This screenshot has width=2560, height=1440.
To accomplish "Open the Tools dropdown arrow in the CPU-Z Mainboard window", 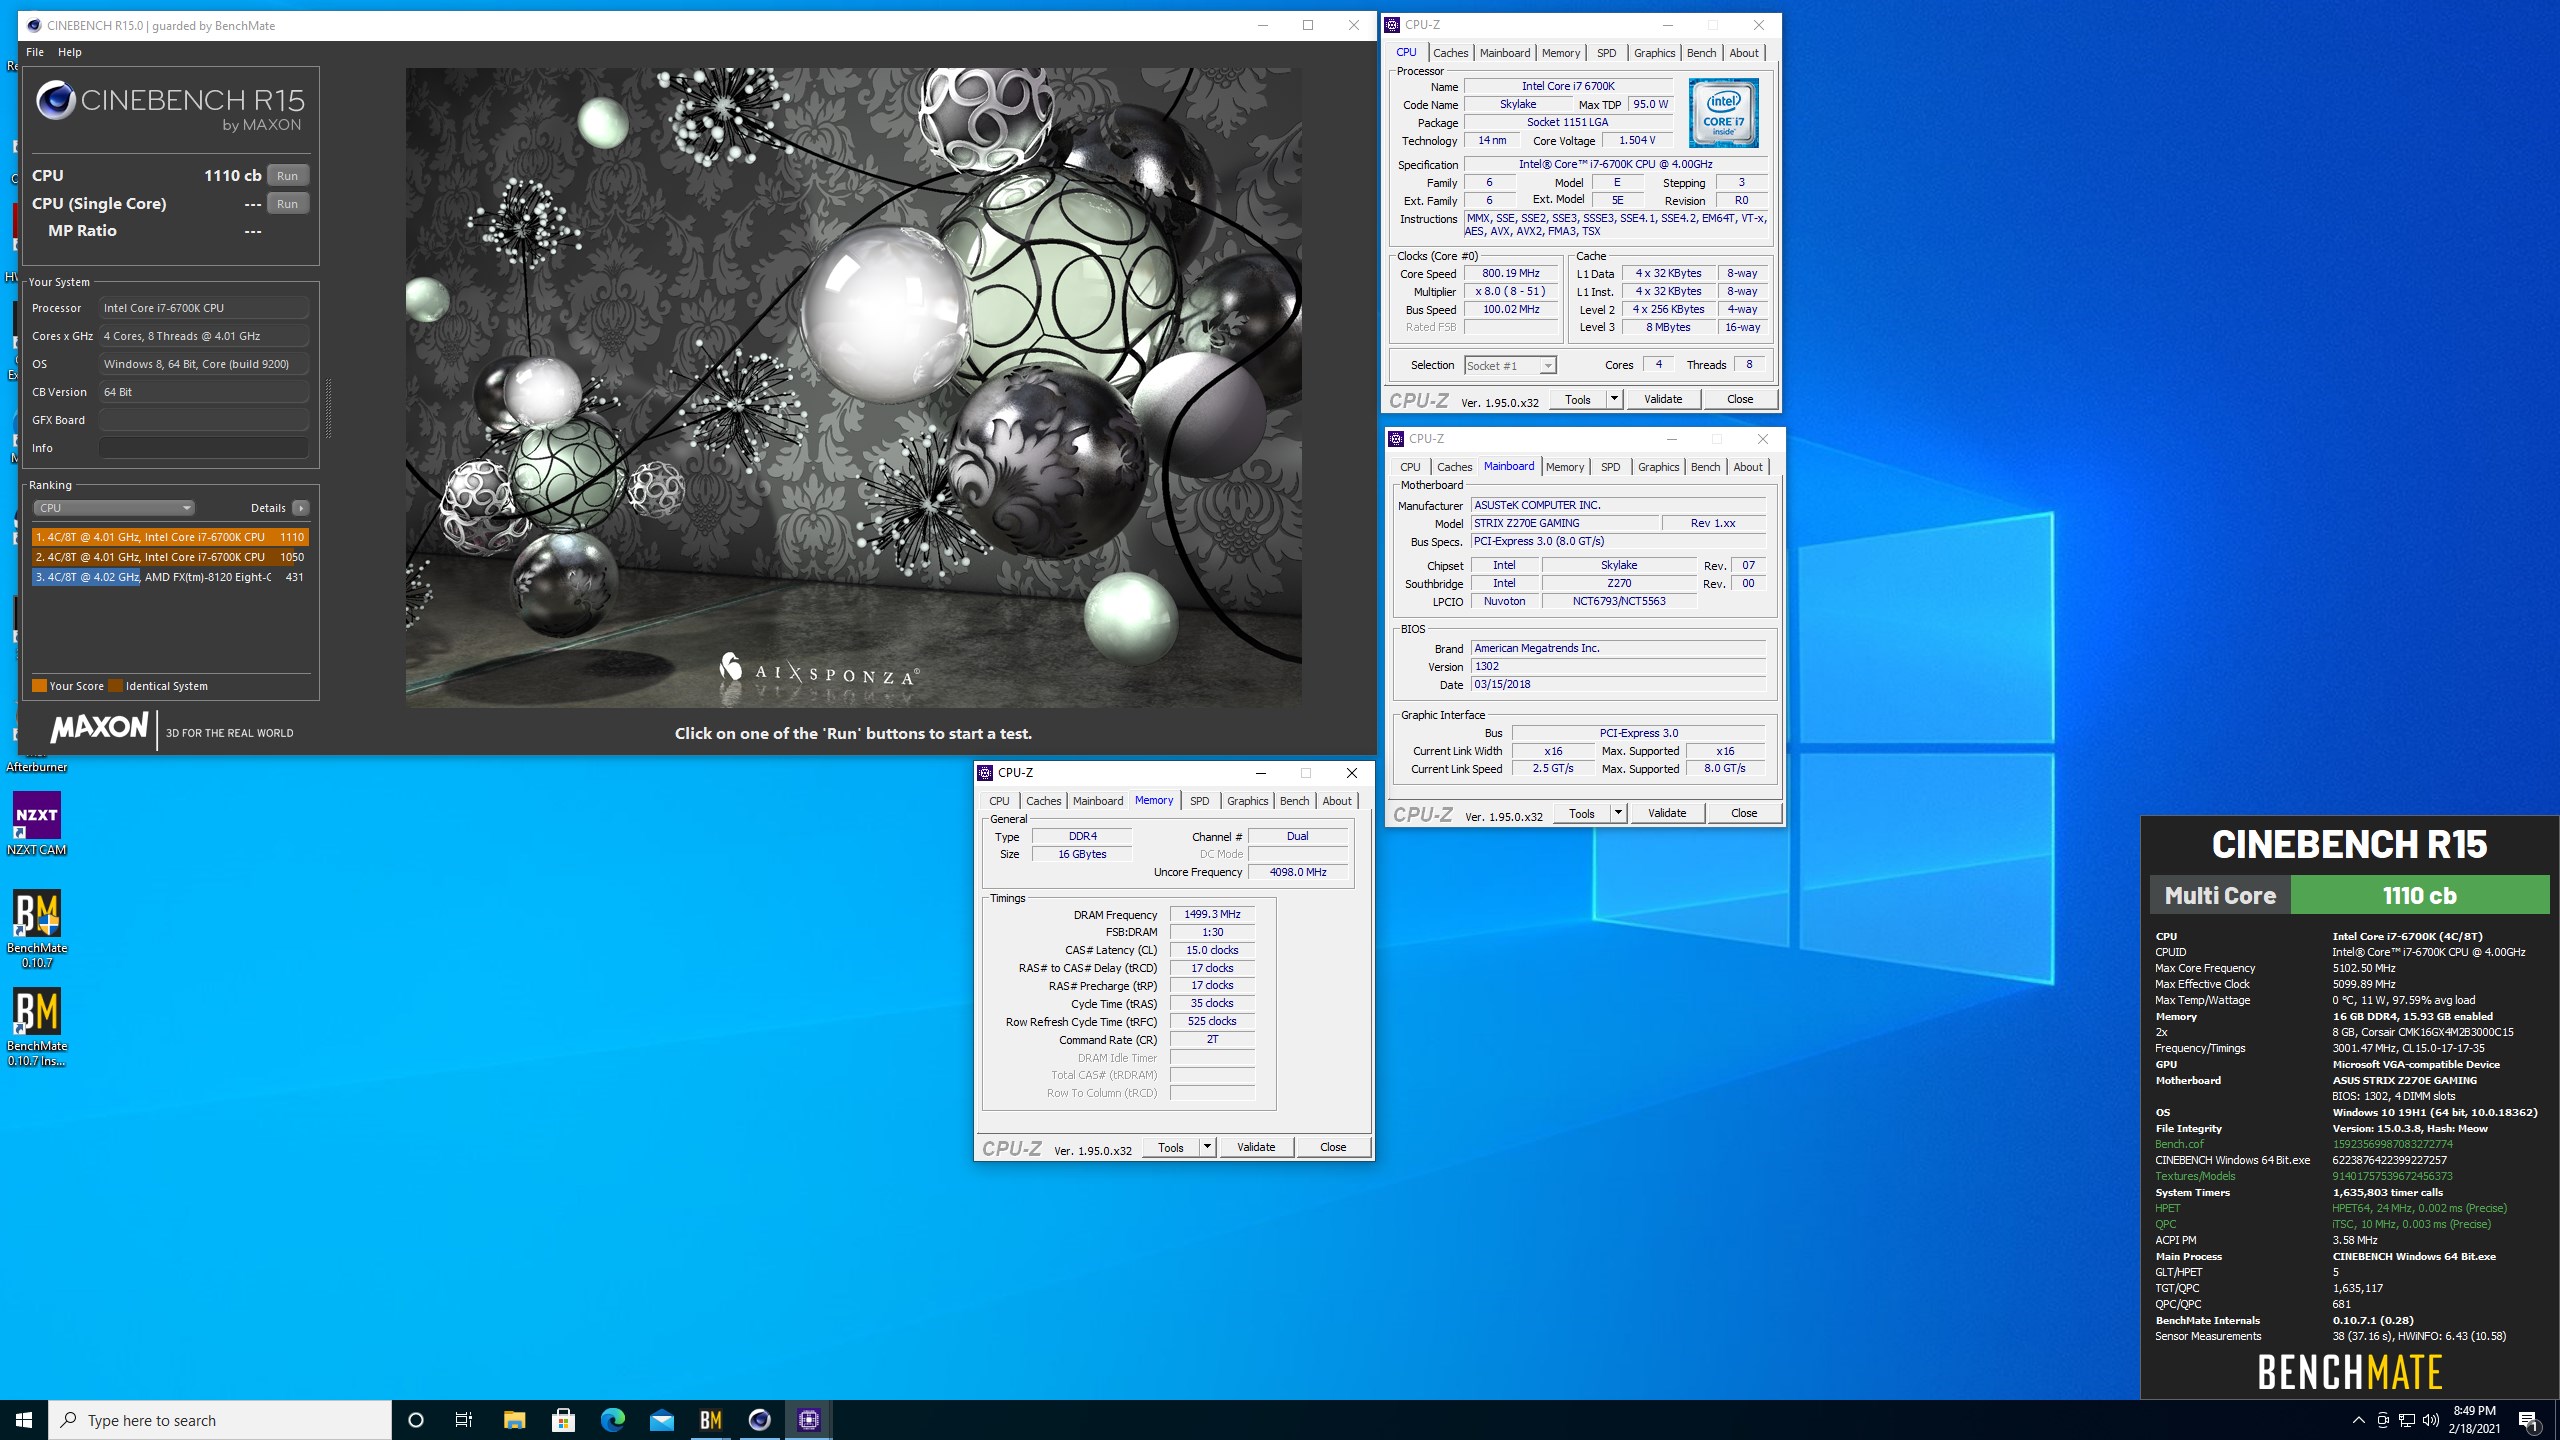I will pos(1617,813).
